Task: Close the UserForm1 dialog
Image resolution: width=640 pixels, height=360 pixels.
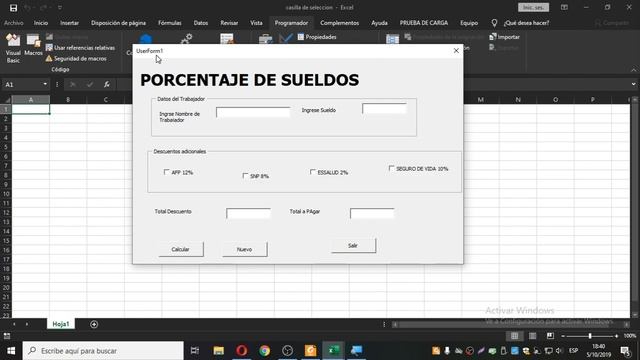Action: (x=456, y=51)
